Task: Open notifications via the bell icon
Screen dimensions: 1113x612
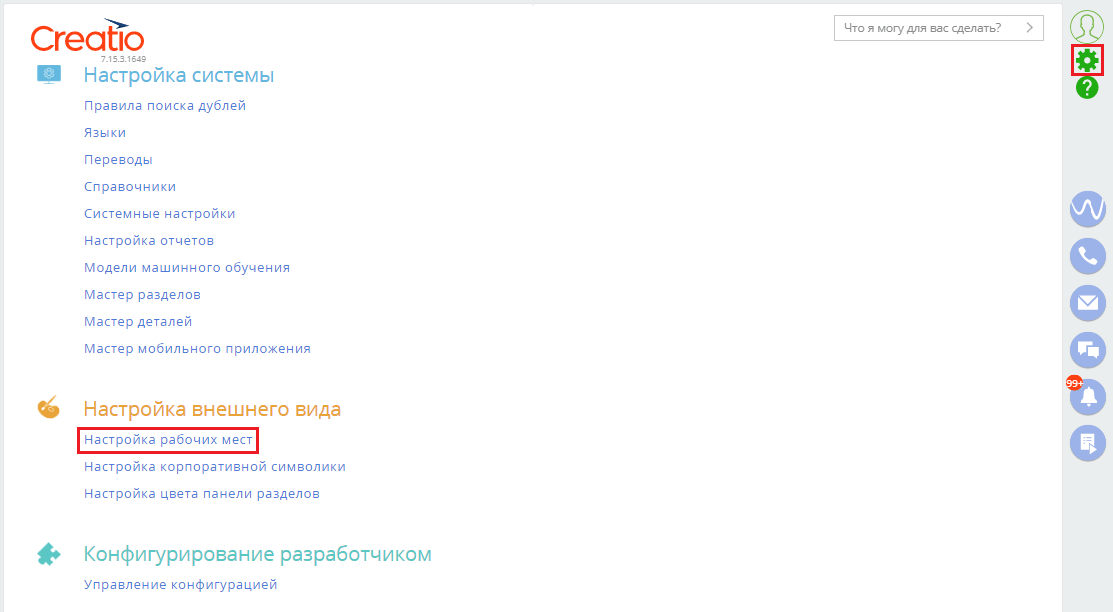Action: 1087,398
